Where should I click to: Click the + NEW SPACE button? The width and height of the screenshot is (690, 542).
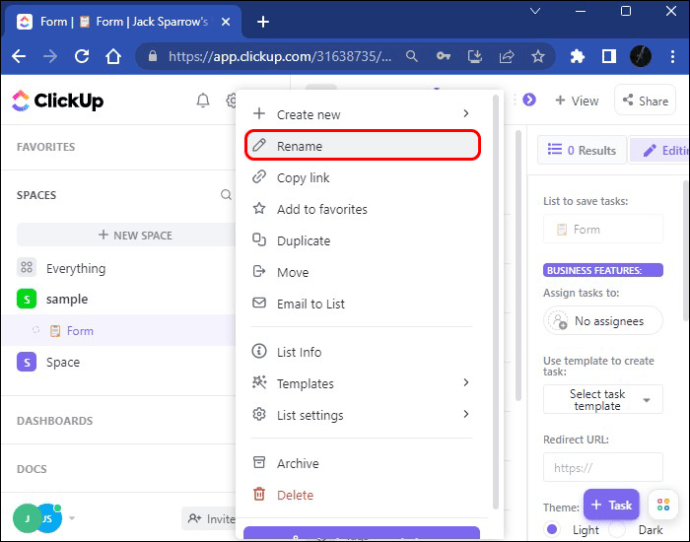tap(126, 235)
